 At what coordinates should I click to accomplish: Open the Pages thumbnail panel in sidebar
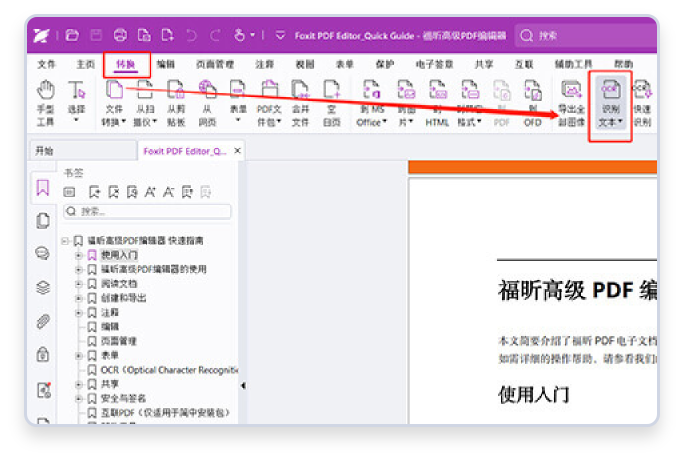(x=43, y=221)
